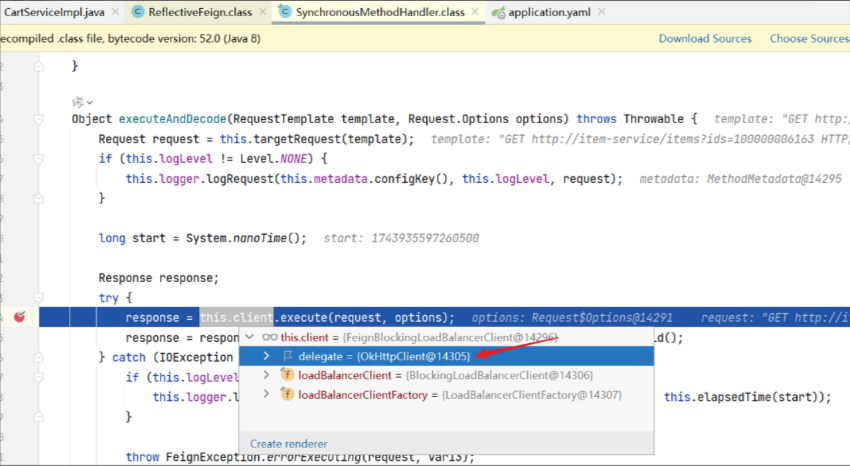This screenshot has width=850, height=466.
Task: Click the 'throws Throwable' clause
Action: tap(630, 119)
